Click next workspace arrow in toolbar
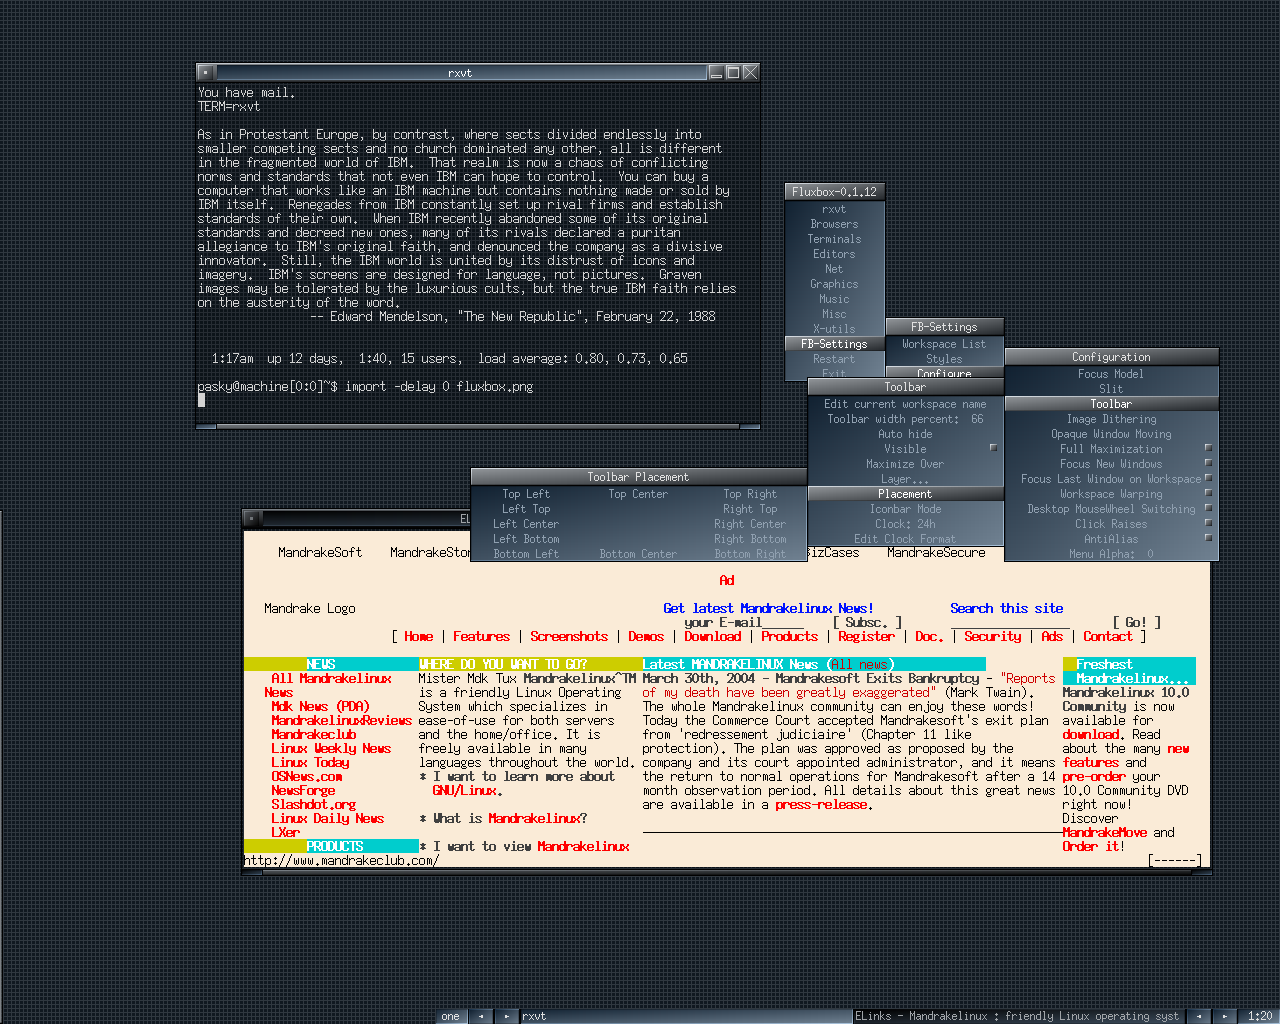Image resolution: width=1280 pixels, height=1024 pixels. tap(507, 1016)
